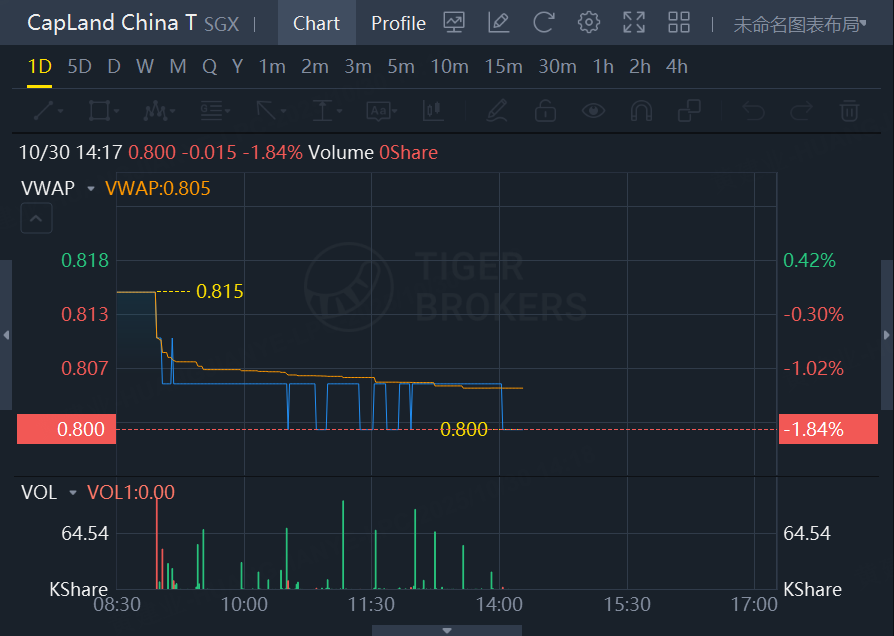Screen dimensions: 894x636
Task: Open the grid layout selector icon
Action: pos(679,22)
